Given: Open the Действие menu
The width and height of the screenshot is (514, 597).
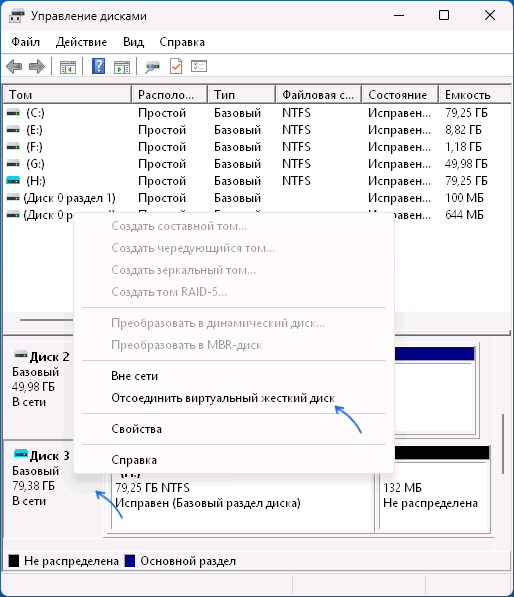Looking at the screenshot, I should point(81,42).
